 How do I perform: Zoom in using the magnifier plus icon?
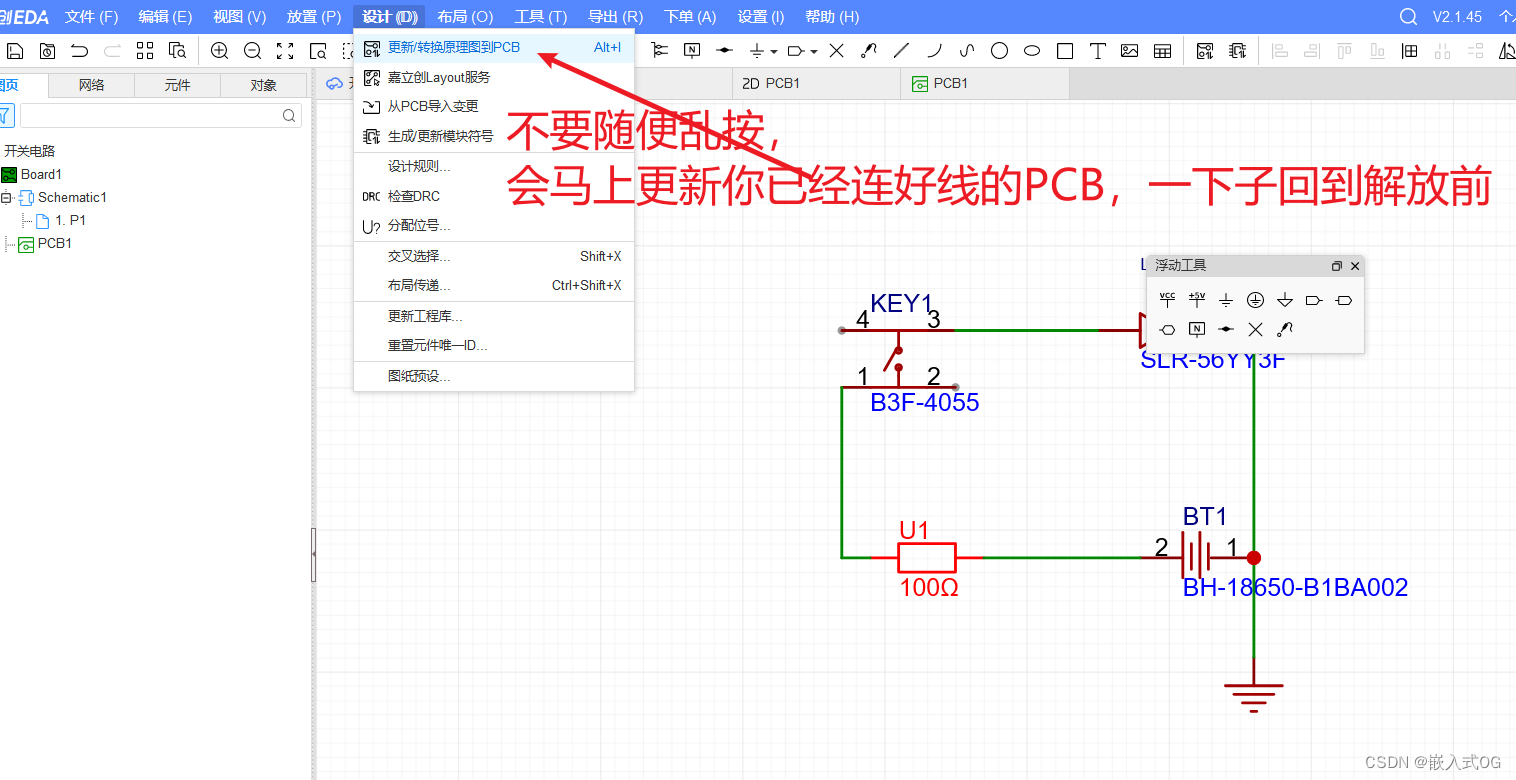pyautogui.click(x=220, y=51)
